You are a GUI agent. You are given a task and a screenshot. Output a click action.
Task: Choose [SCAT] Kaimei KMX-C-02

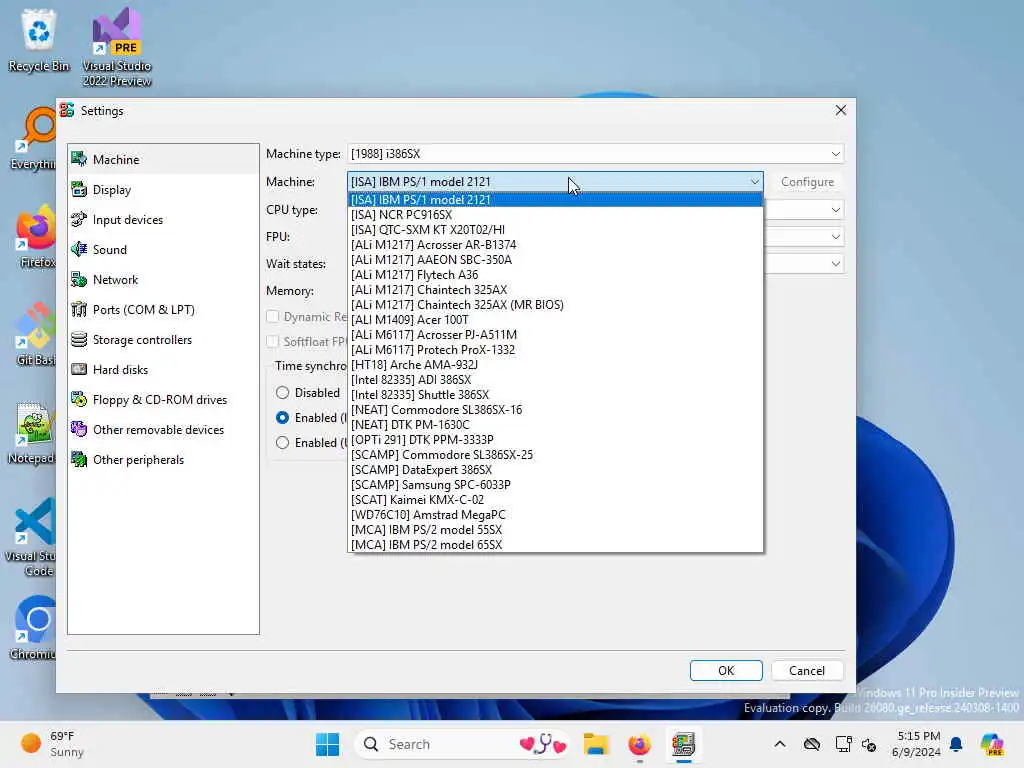tap(555, 500)
